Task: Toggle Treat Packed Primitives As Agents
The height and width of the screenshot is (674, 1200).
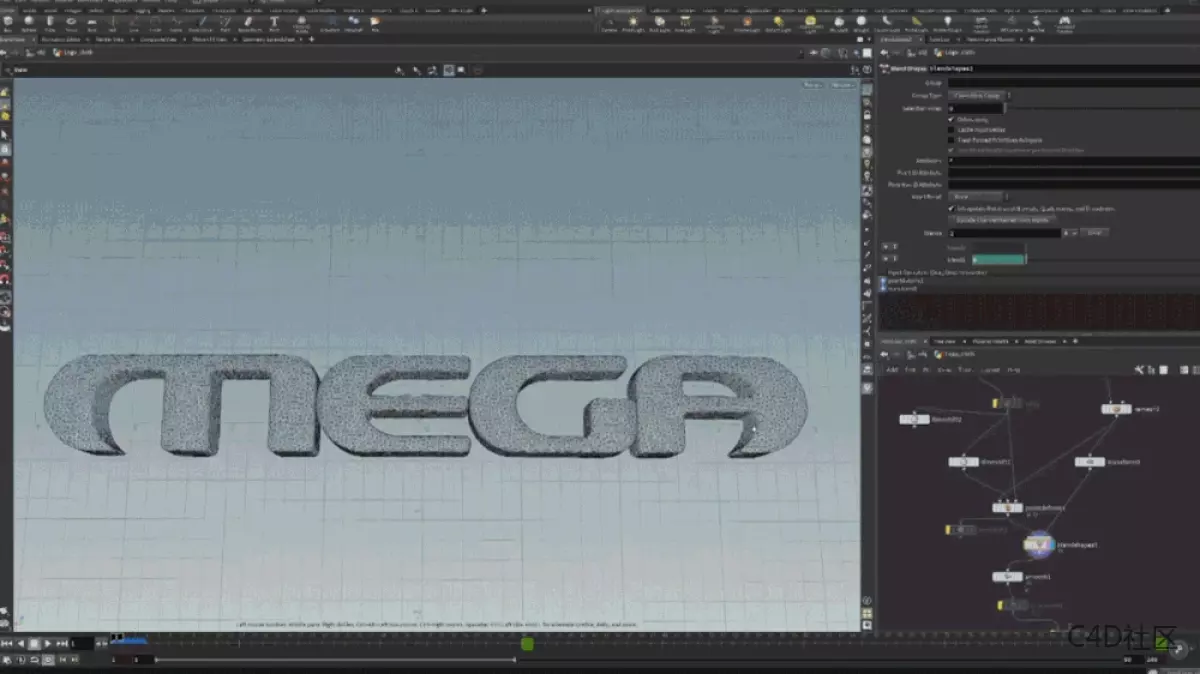Action: point(950,140)
